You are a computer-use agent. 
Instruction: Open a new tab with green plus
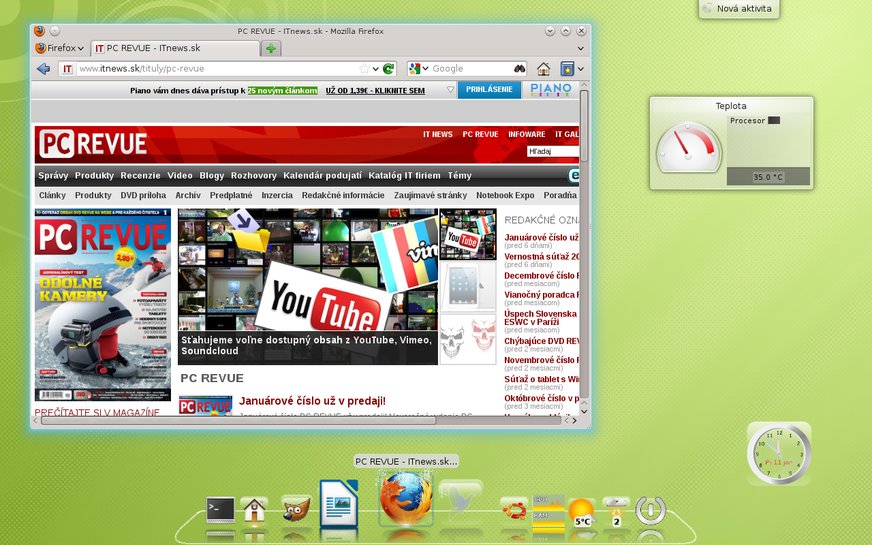coord(271,48)
